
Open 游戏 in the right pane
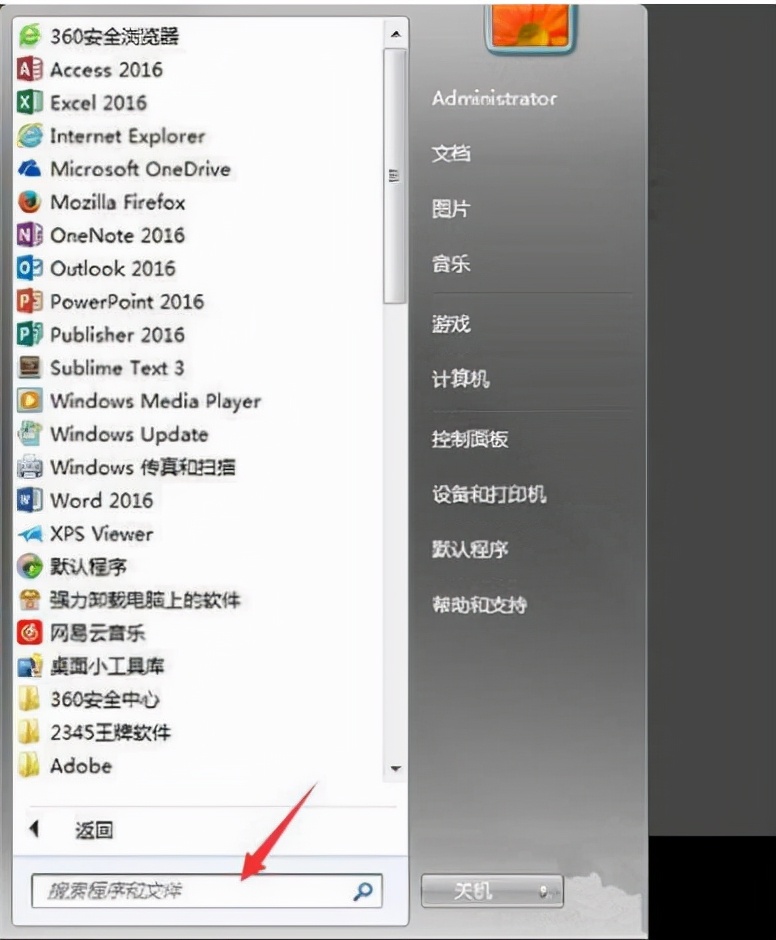click(451, 324)
